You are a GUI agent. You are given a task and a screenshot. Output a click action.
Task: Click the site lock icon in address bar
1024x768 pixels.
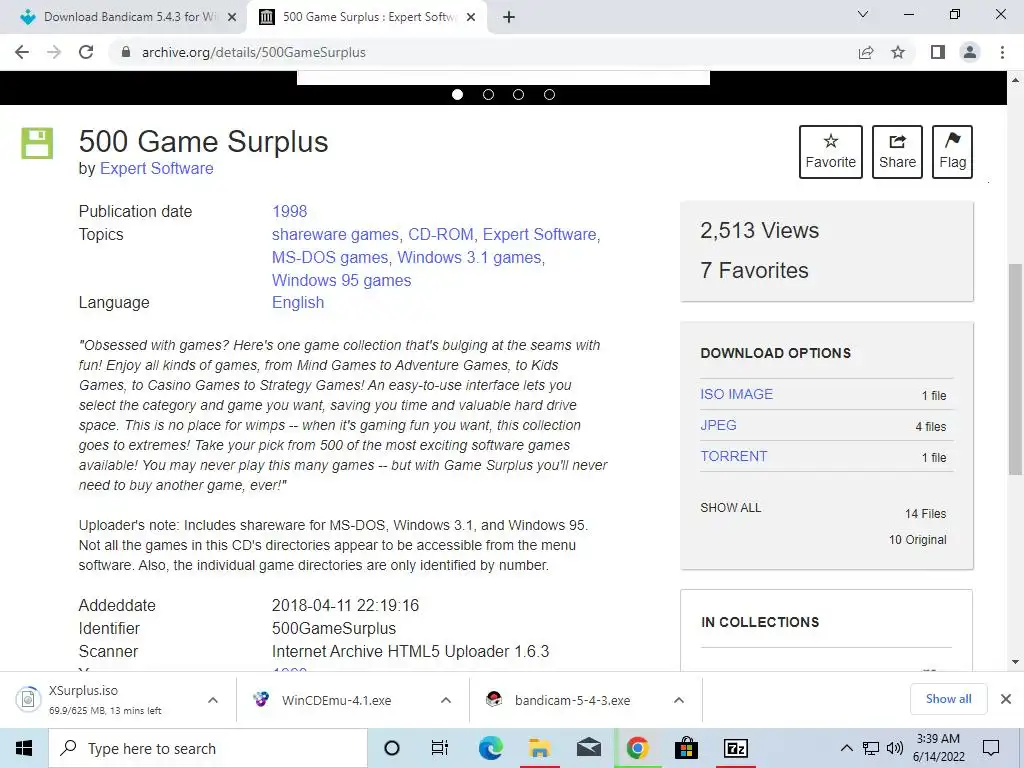[126, 52]
